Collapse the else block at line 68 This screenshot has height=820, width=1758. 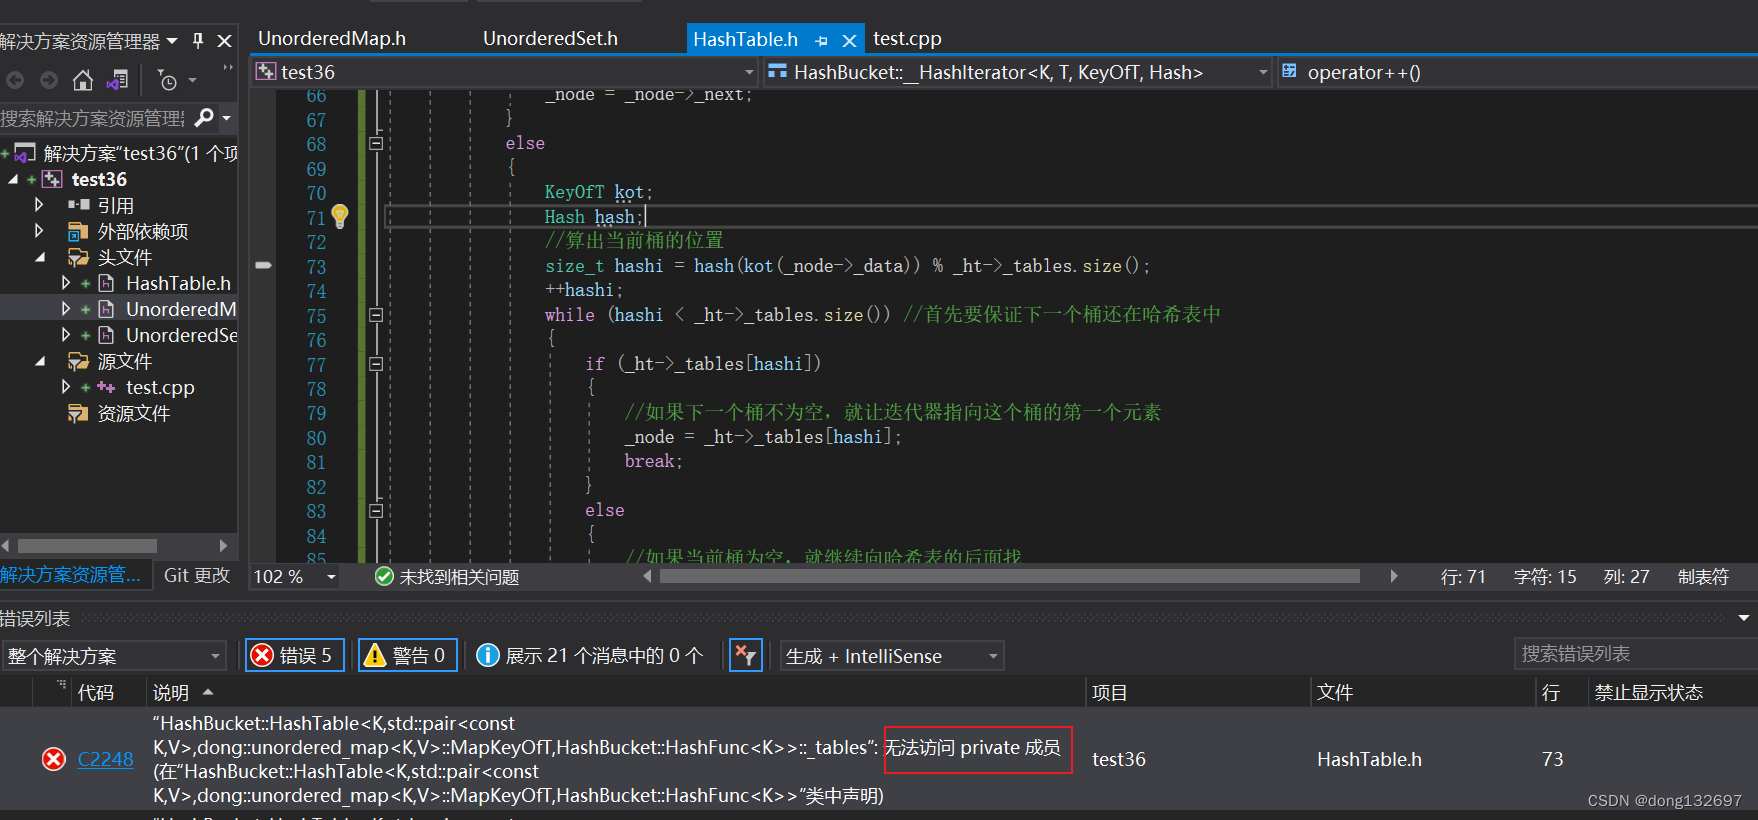click(x=376, y=143)
